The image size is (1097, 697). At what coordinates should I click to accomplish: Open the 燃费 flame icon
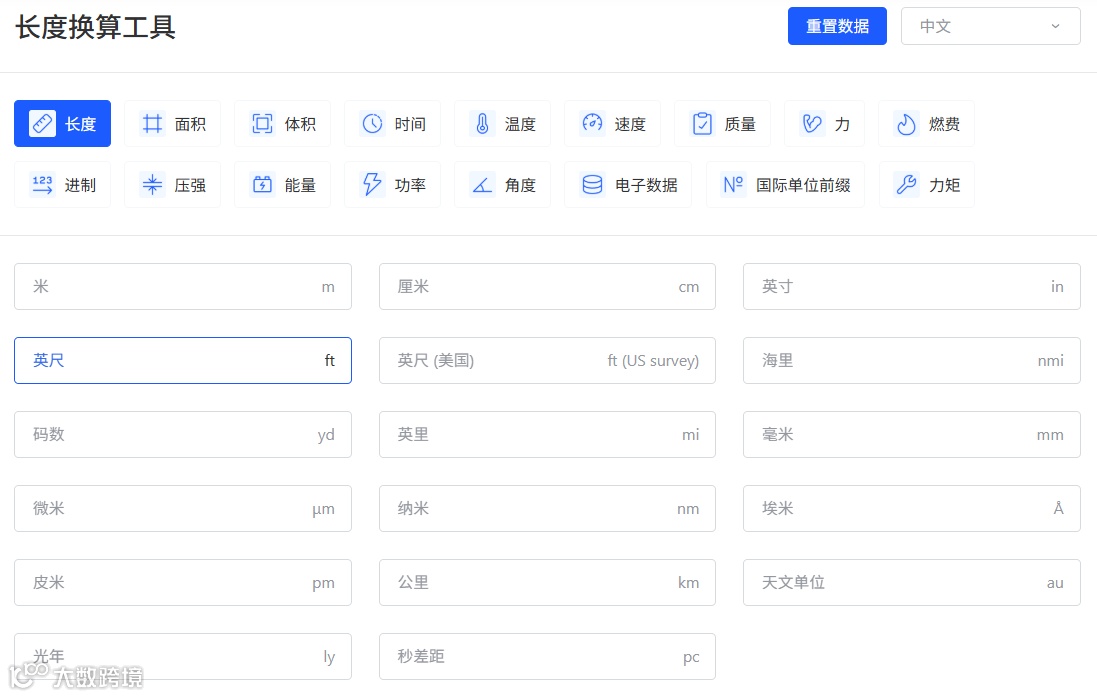point(906,124)
